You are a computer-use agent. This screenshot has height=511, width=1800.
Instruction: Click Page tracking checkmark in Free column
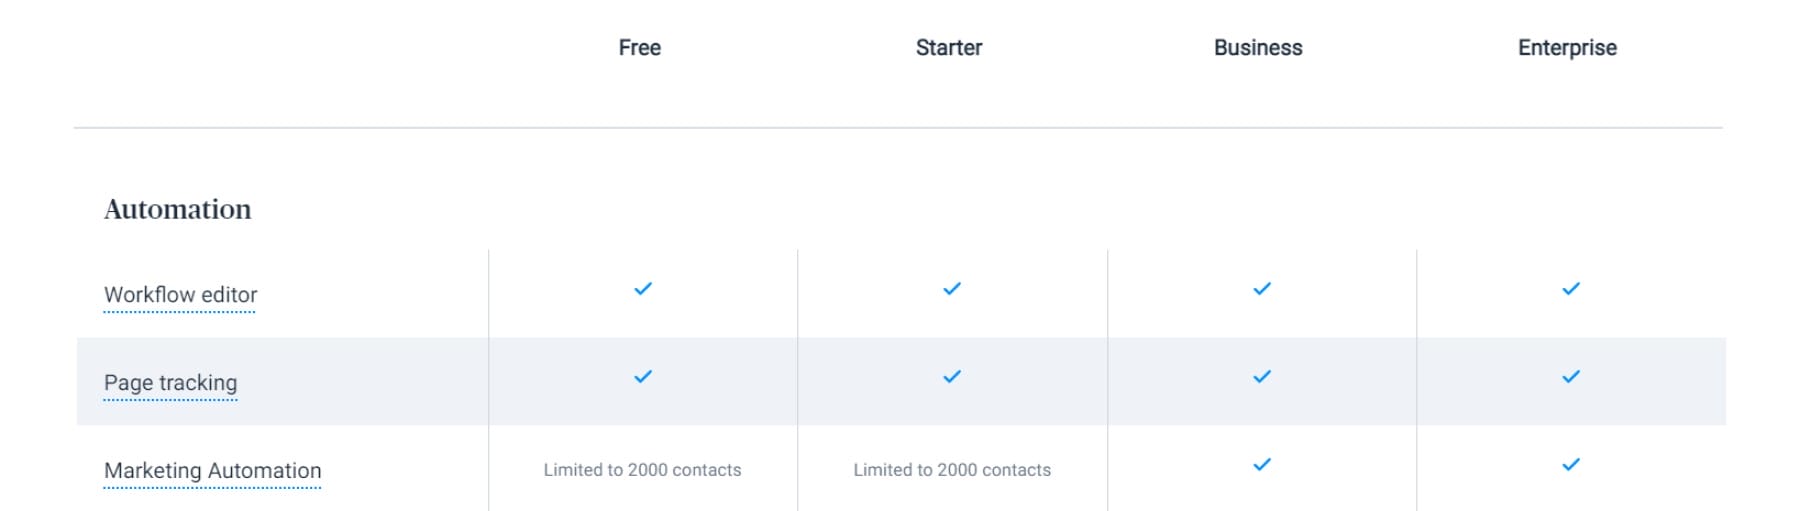643,377
